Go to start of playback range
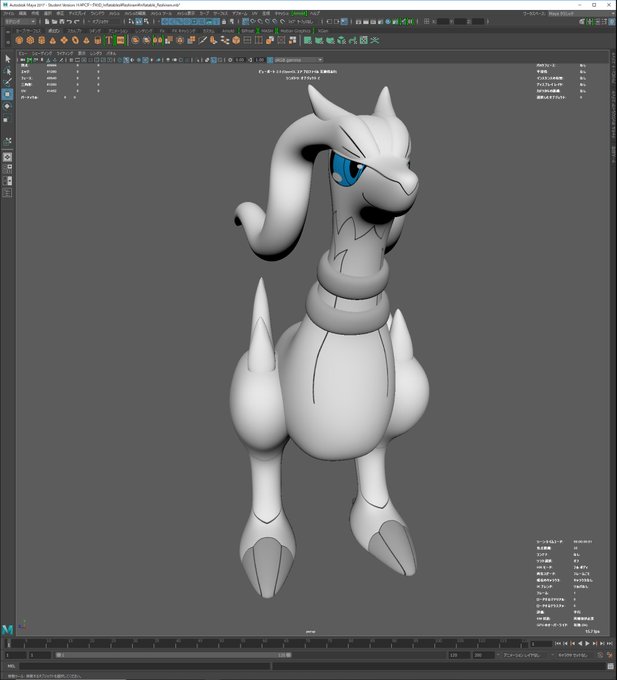Image resolution: width=617 pixels, height=680 pixels. pyautogui.click(x=558, y=644)
